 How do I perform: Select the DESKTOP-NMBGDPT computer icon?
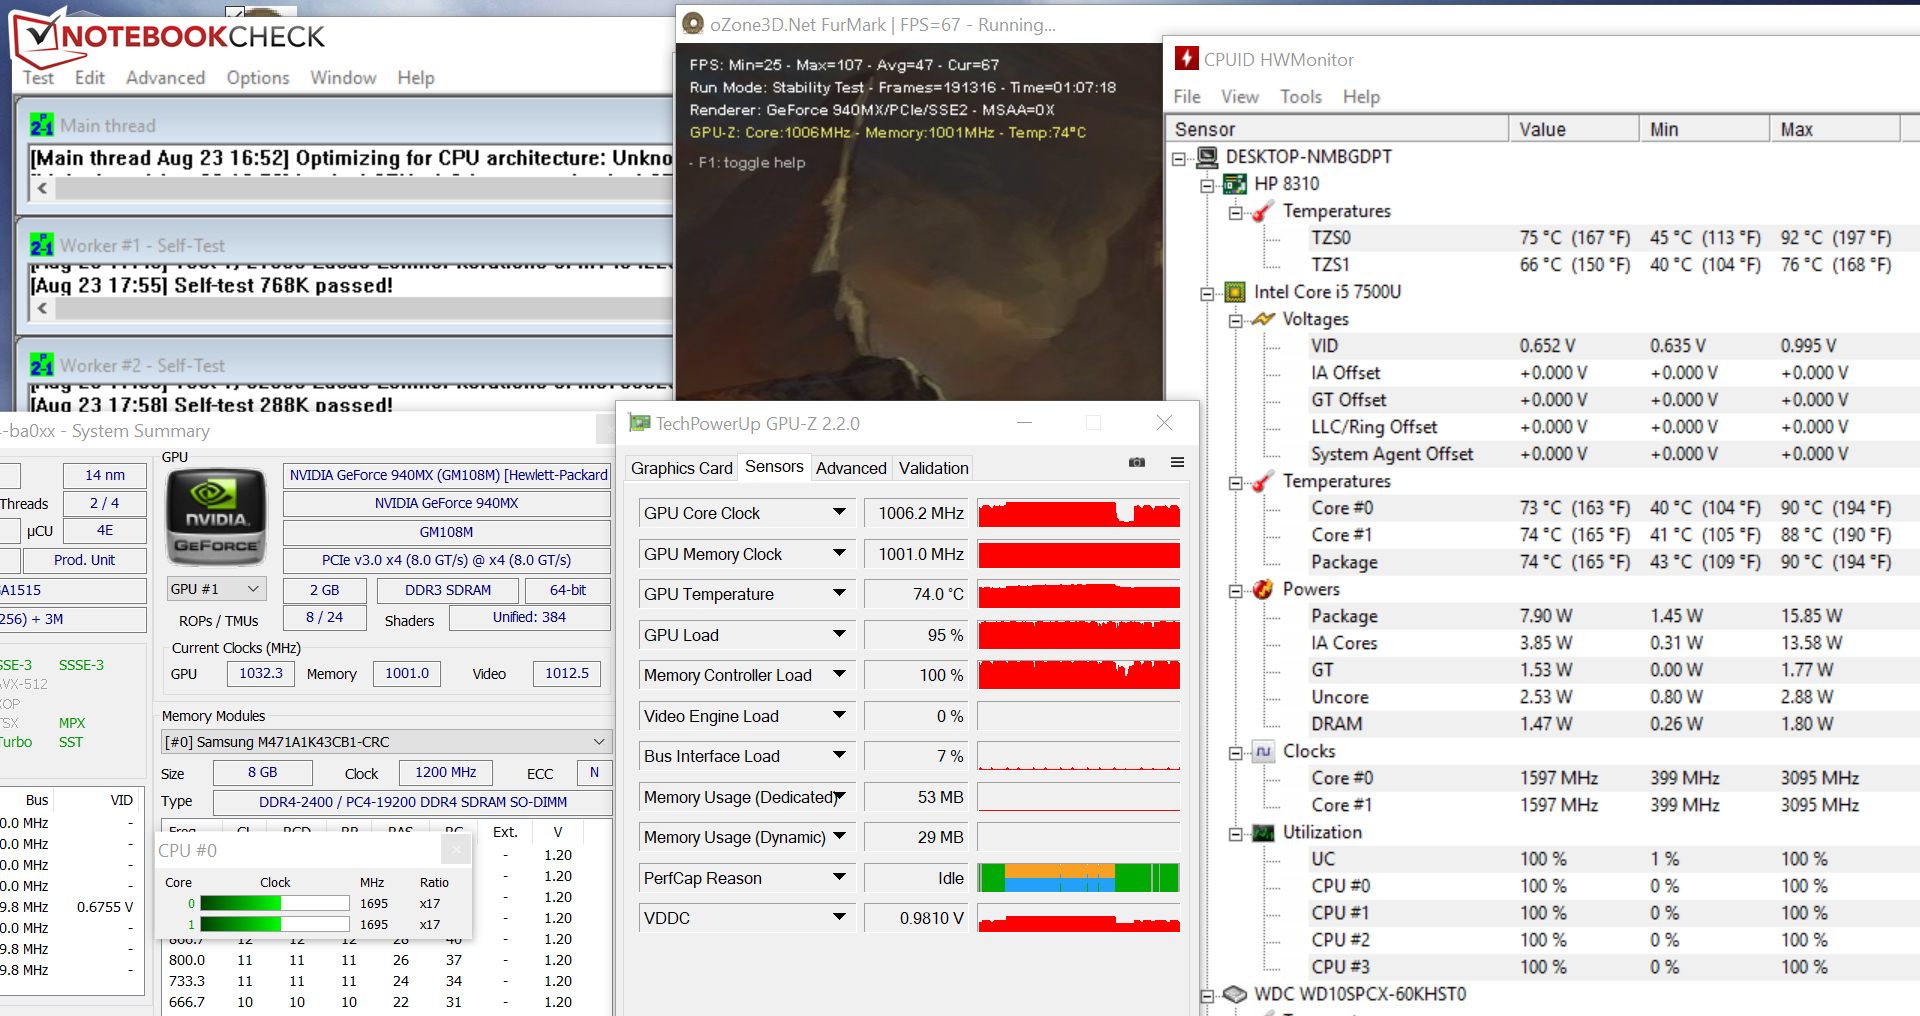tap(1207, 157)
